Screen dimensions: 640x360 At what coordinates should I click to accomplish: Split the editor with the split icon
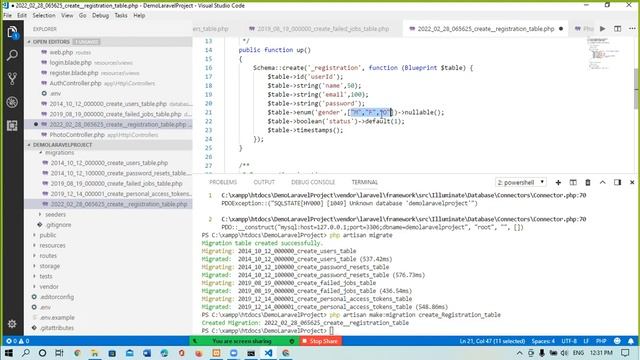coord(618,29)
